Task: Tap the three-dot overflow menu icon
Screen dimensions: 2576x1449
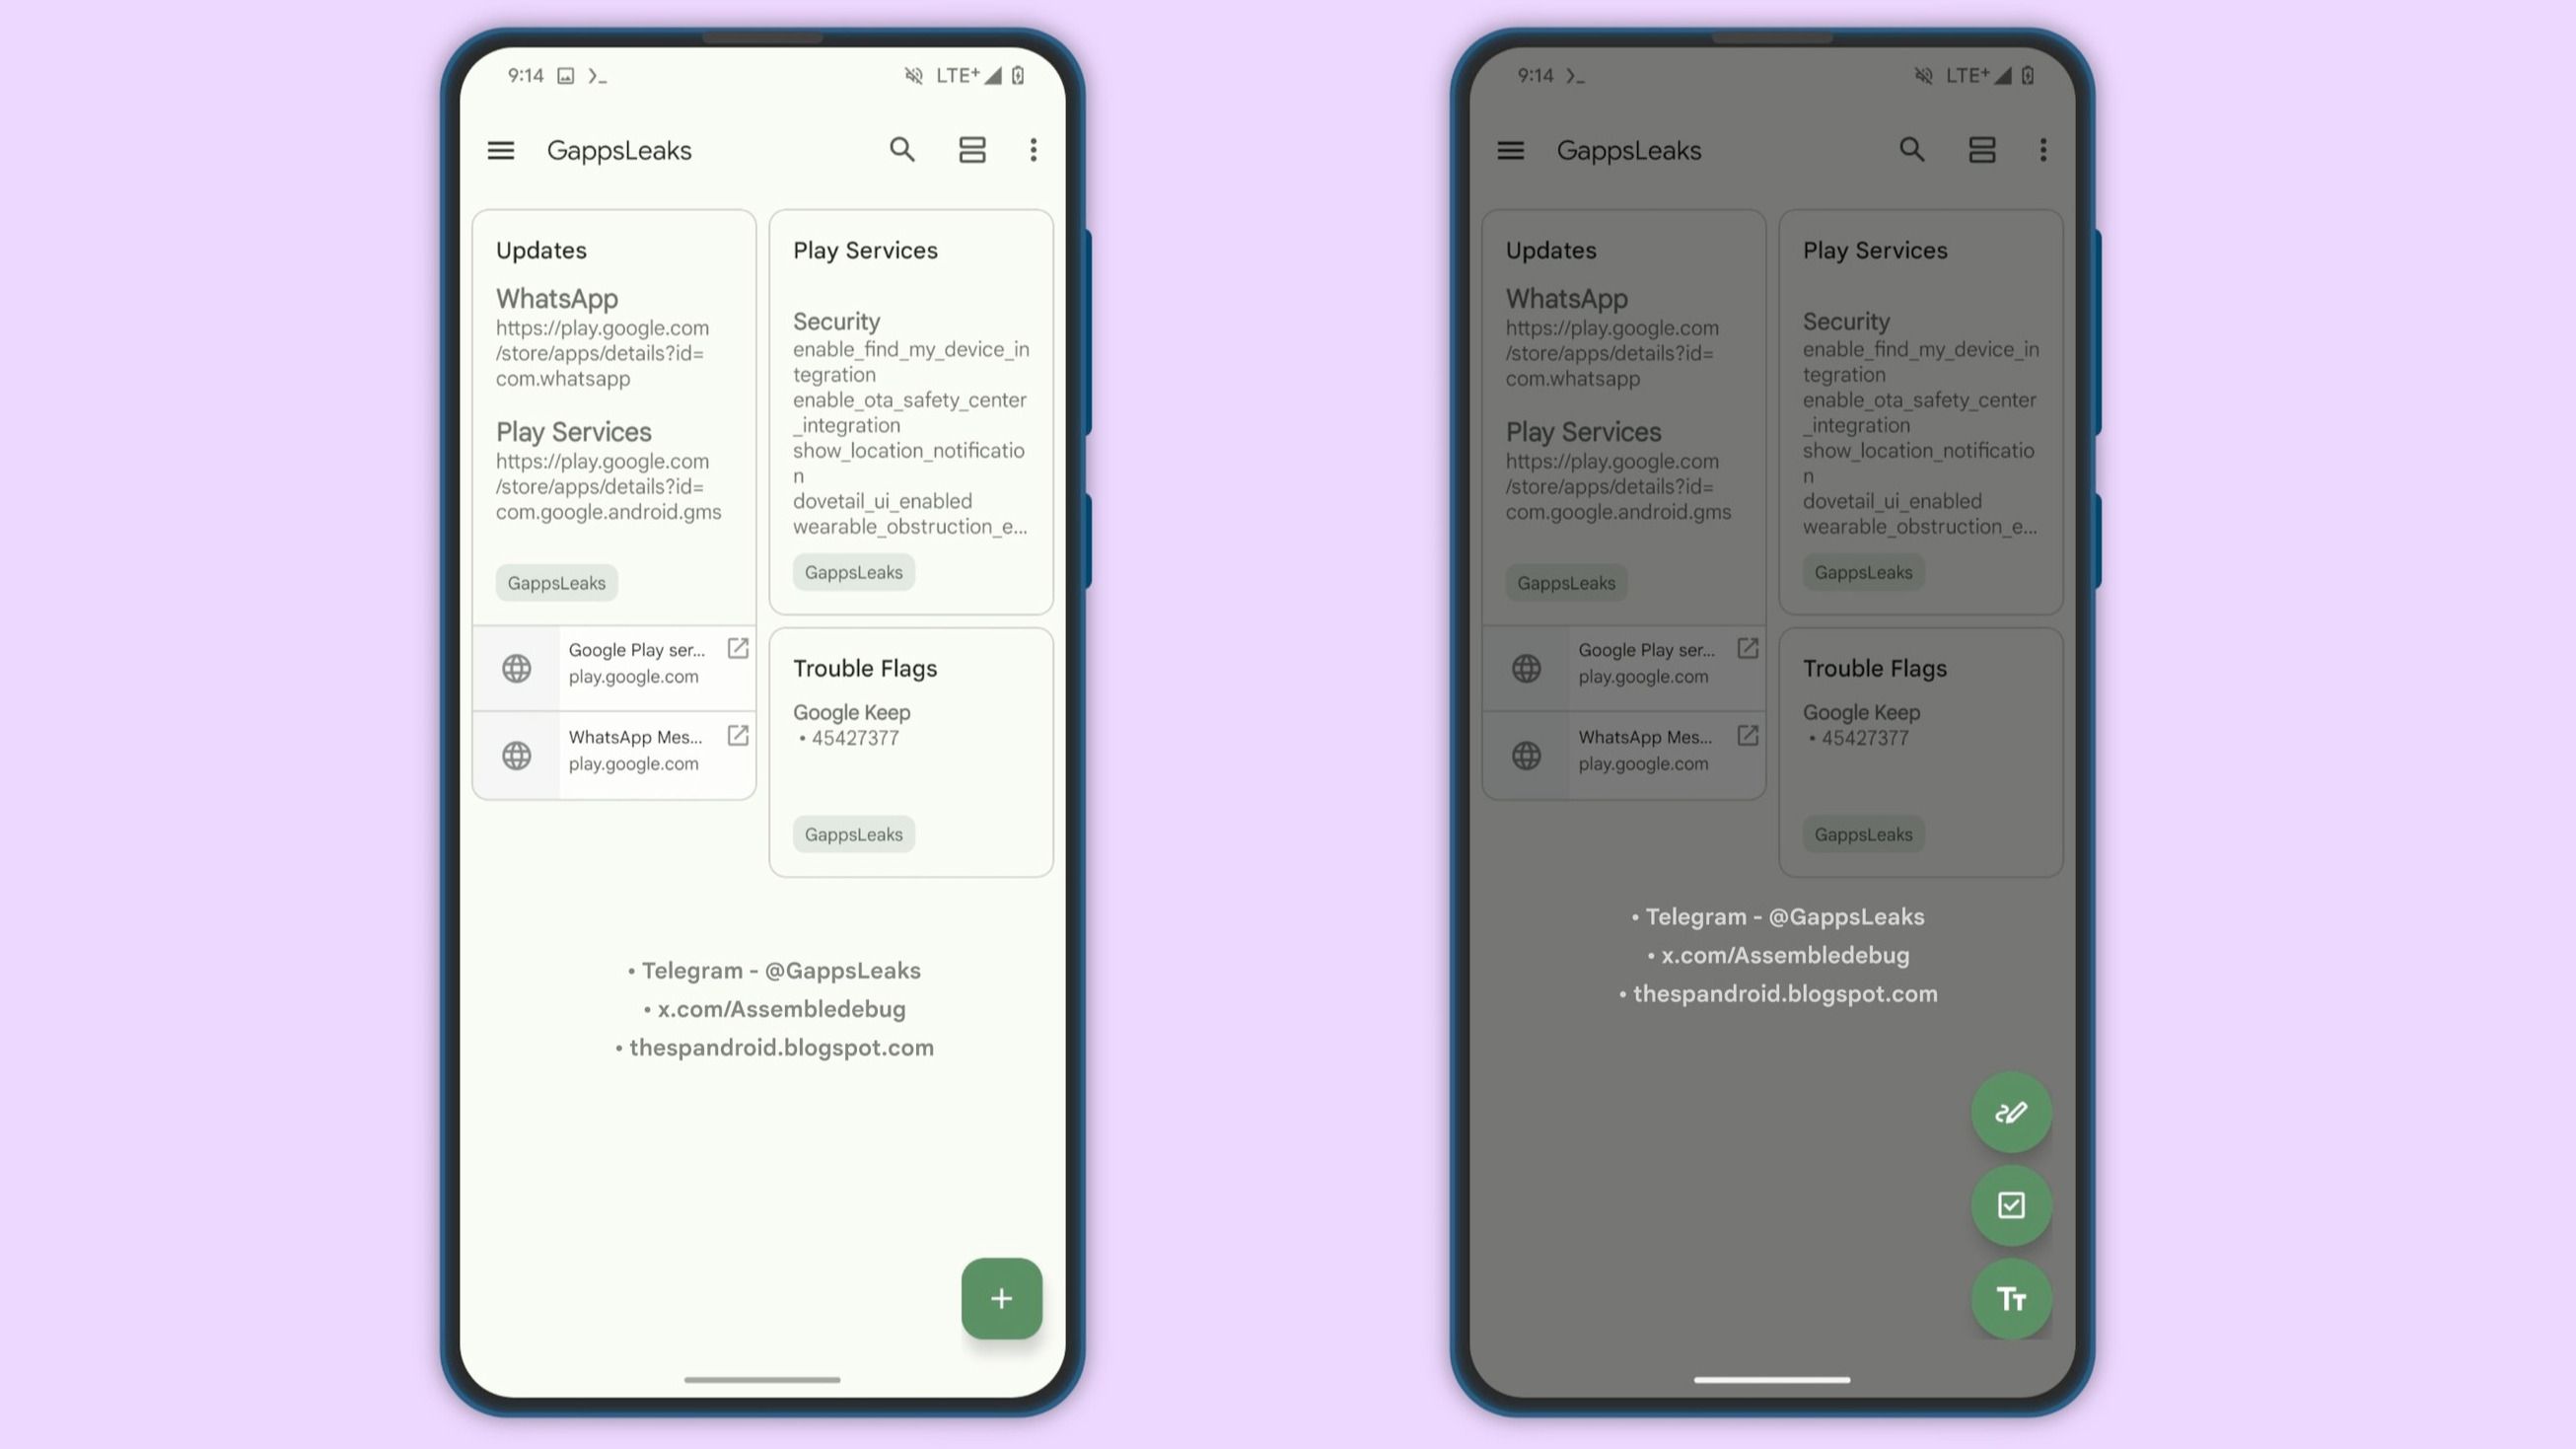Action: coord(1032,150)
